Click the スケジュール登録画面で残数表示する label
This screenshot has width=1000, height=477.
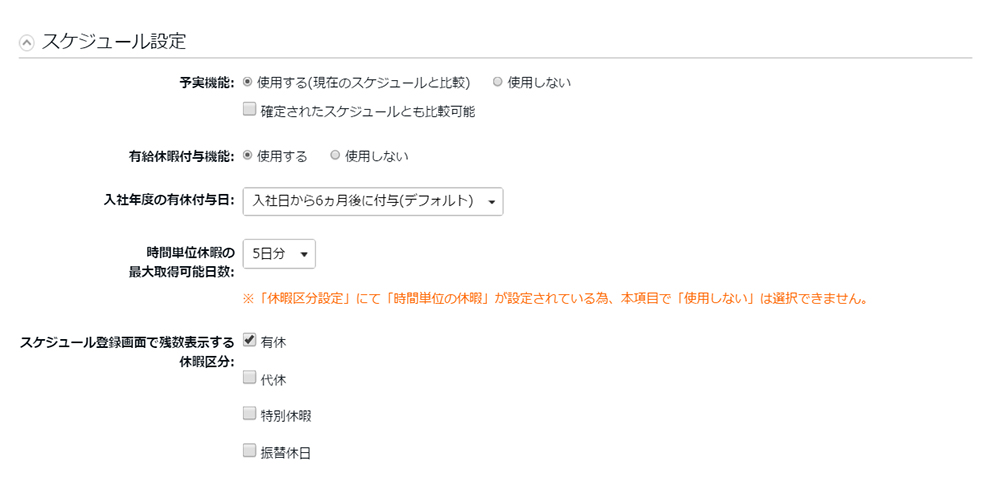click(x=127, y=343)
